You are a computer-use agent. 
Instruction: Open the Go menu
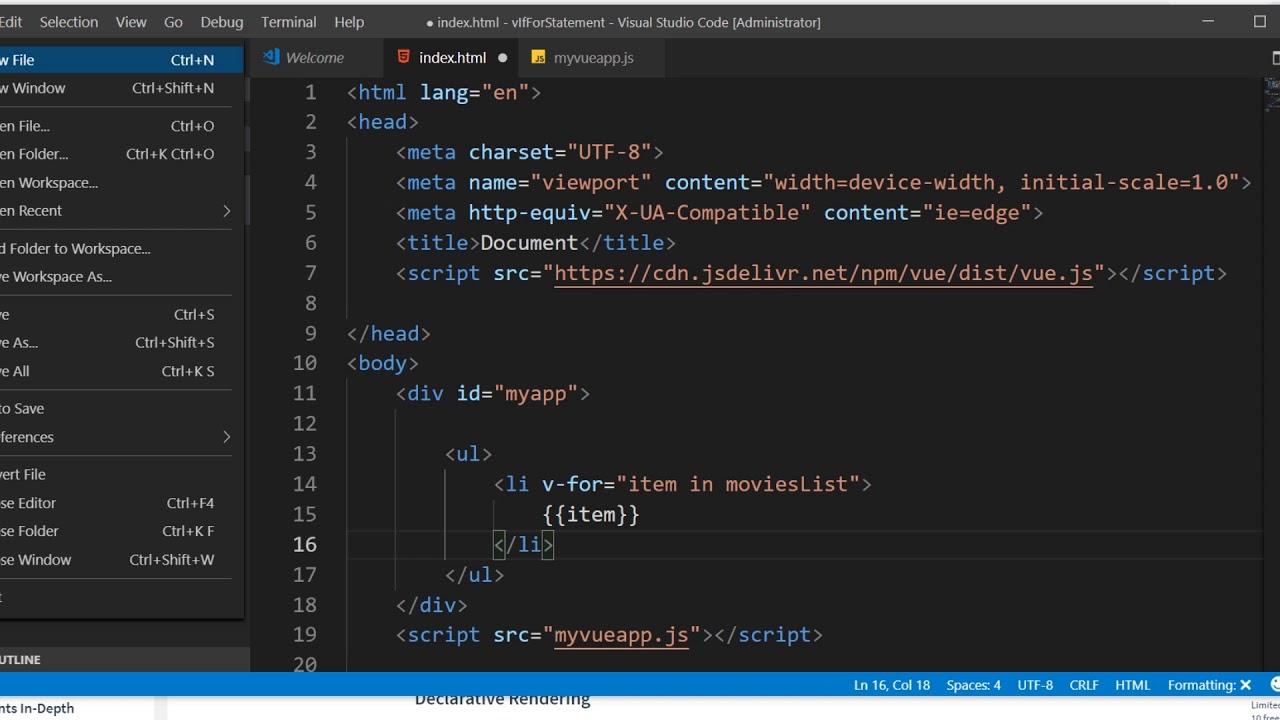click(173, 22)
